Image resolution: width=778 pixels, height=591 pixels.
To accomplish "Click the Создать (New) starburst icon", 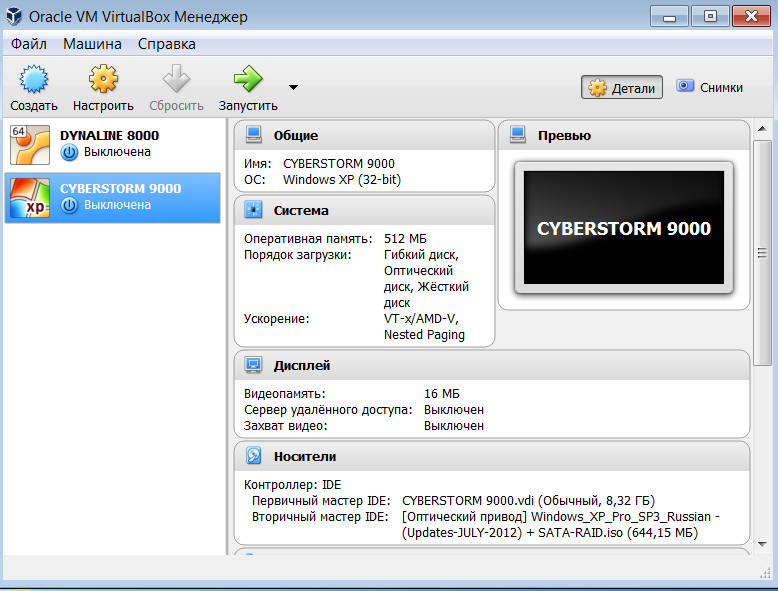I will pos(34,79).
